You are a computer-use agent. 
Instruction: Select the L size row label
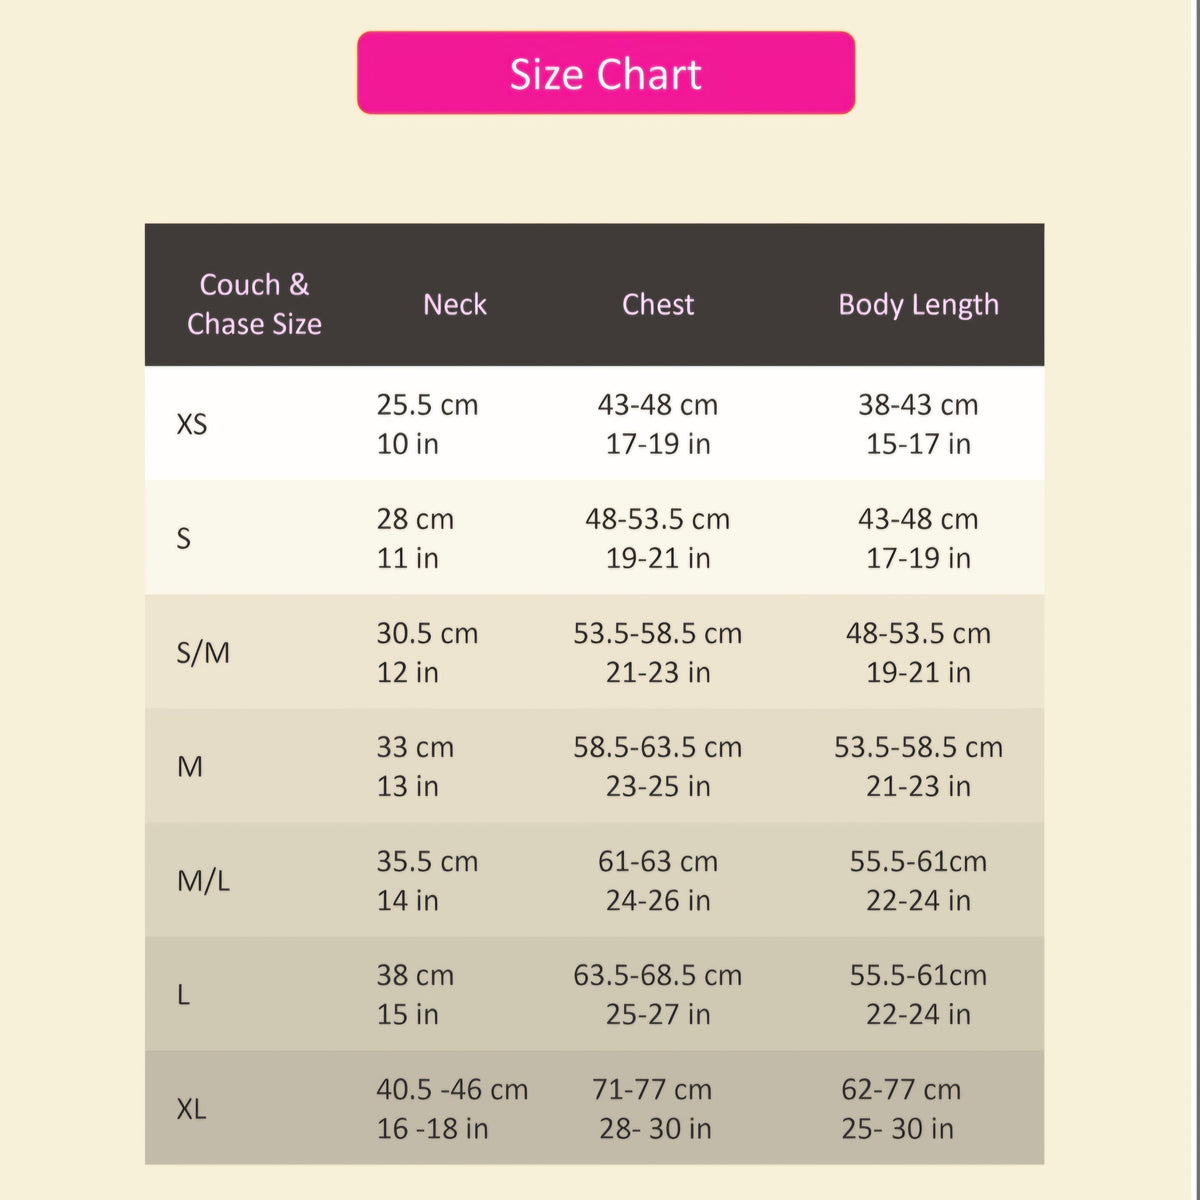pos(183,995)
